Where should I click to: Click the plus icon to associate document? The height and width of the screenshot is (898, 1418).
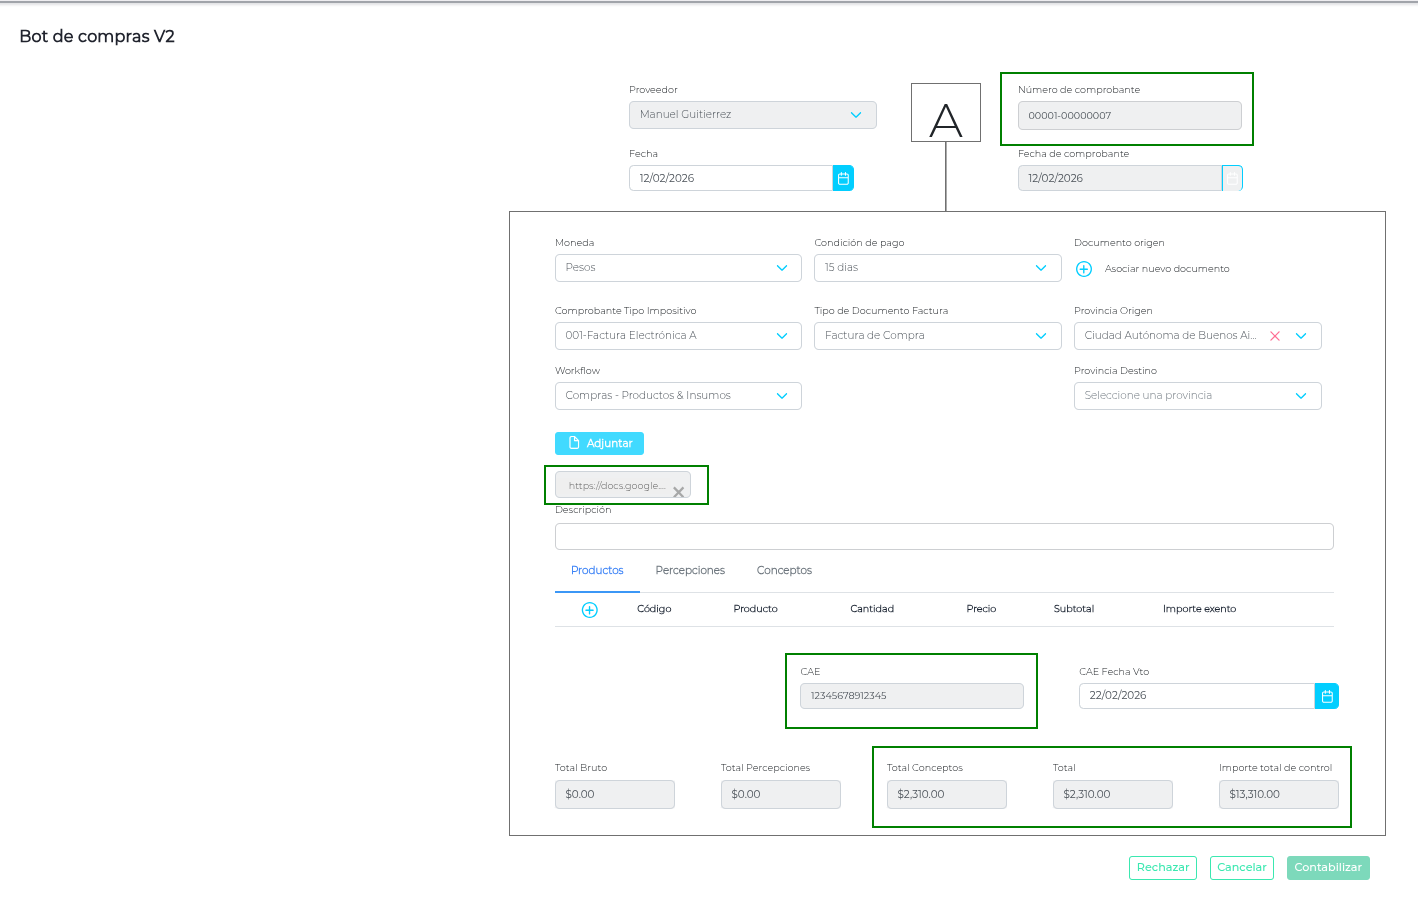click(x=1083, y=269)
